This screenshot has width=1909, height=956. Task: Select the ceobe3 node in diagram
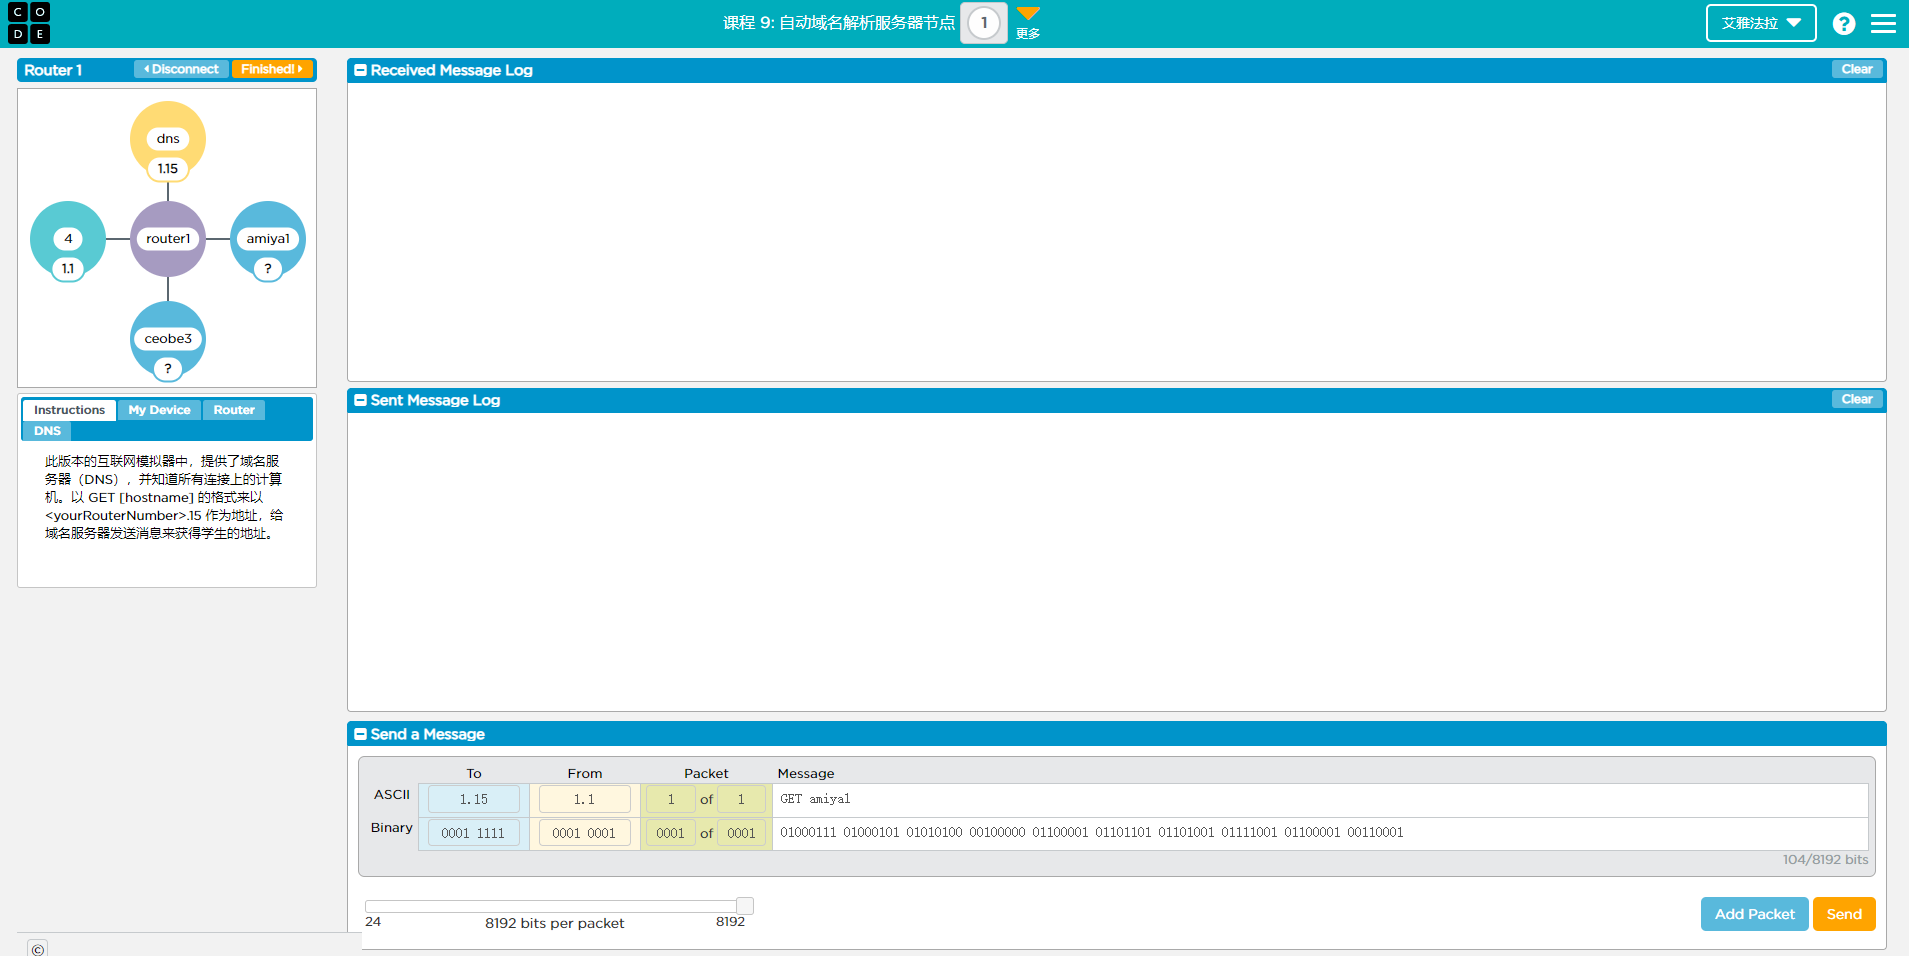(x=168, y=339)
